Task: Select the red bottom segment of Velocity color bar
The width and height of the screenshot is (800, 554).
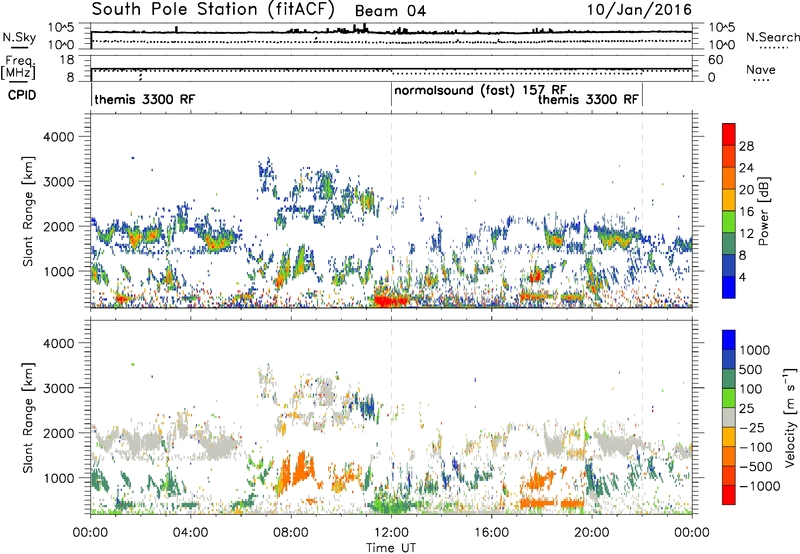Action: click(729, 495)
